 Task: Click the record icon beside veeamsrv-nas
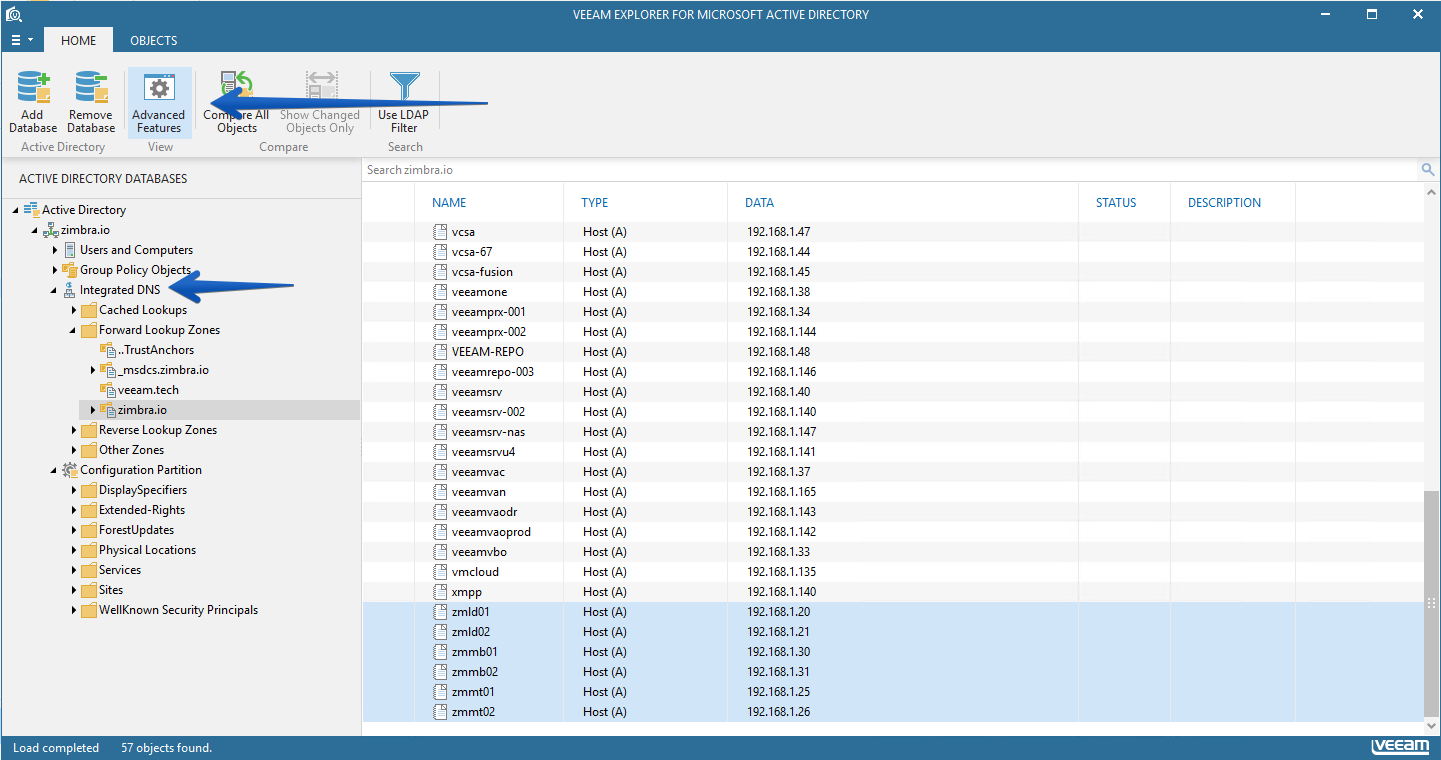440,432
